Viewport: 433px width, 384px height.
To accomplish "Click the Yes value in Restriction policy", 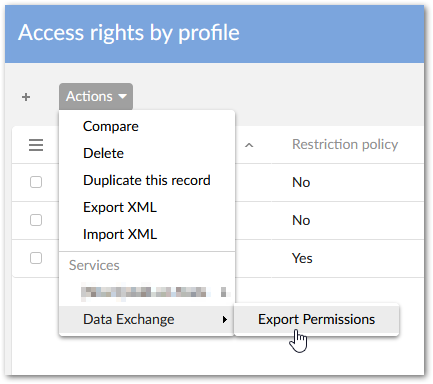I will (x=302, y=258).
